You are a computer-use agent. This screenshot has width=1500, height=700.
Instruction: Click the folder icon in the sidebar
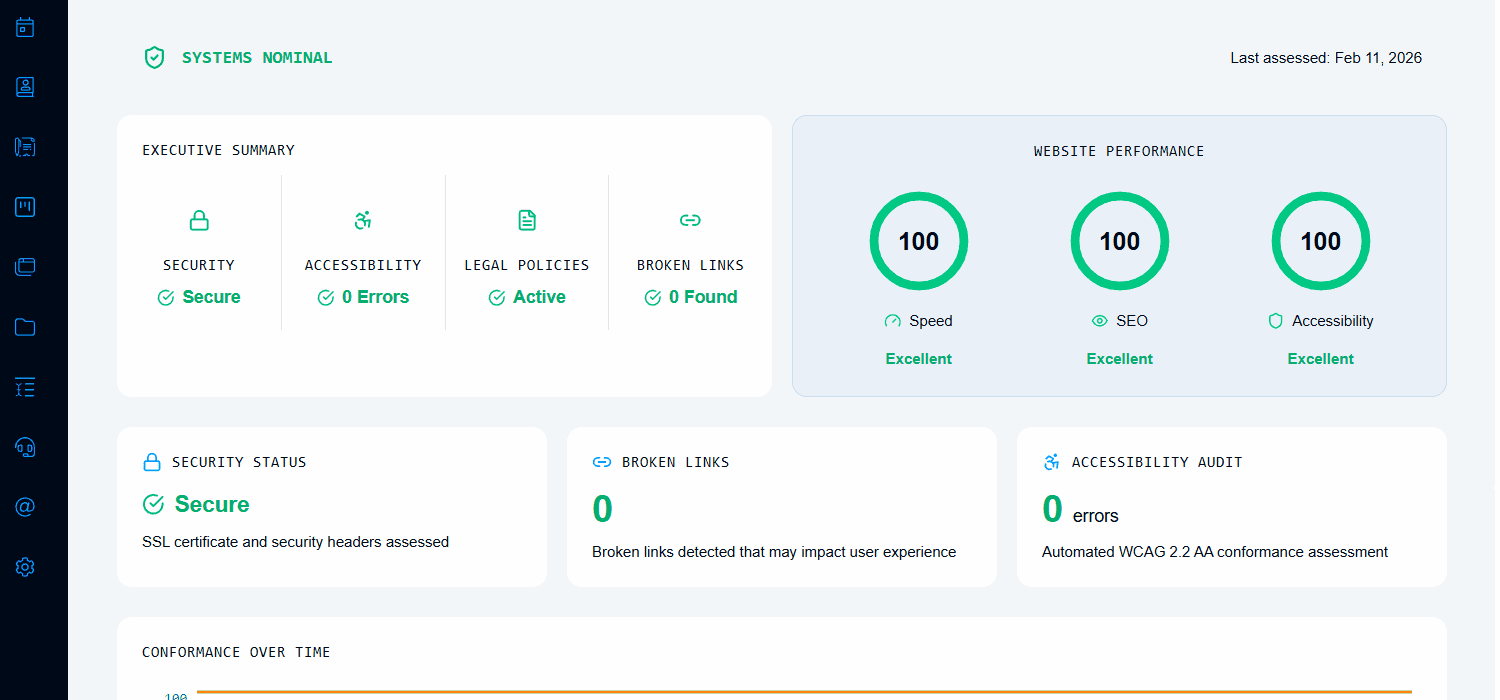25,327
